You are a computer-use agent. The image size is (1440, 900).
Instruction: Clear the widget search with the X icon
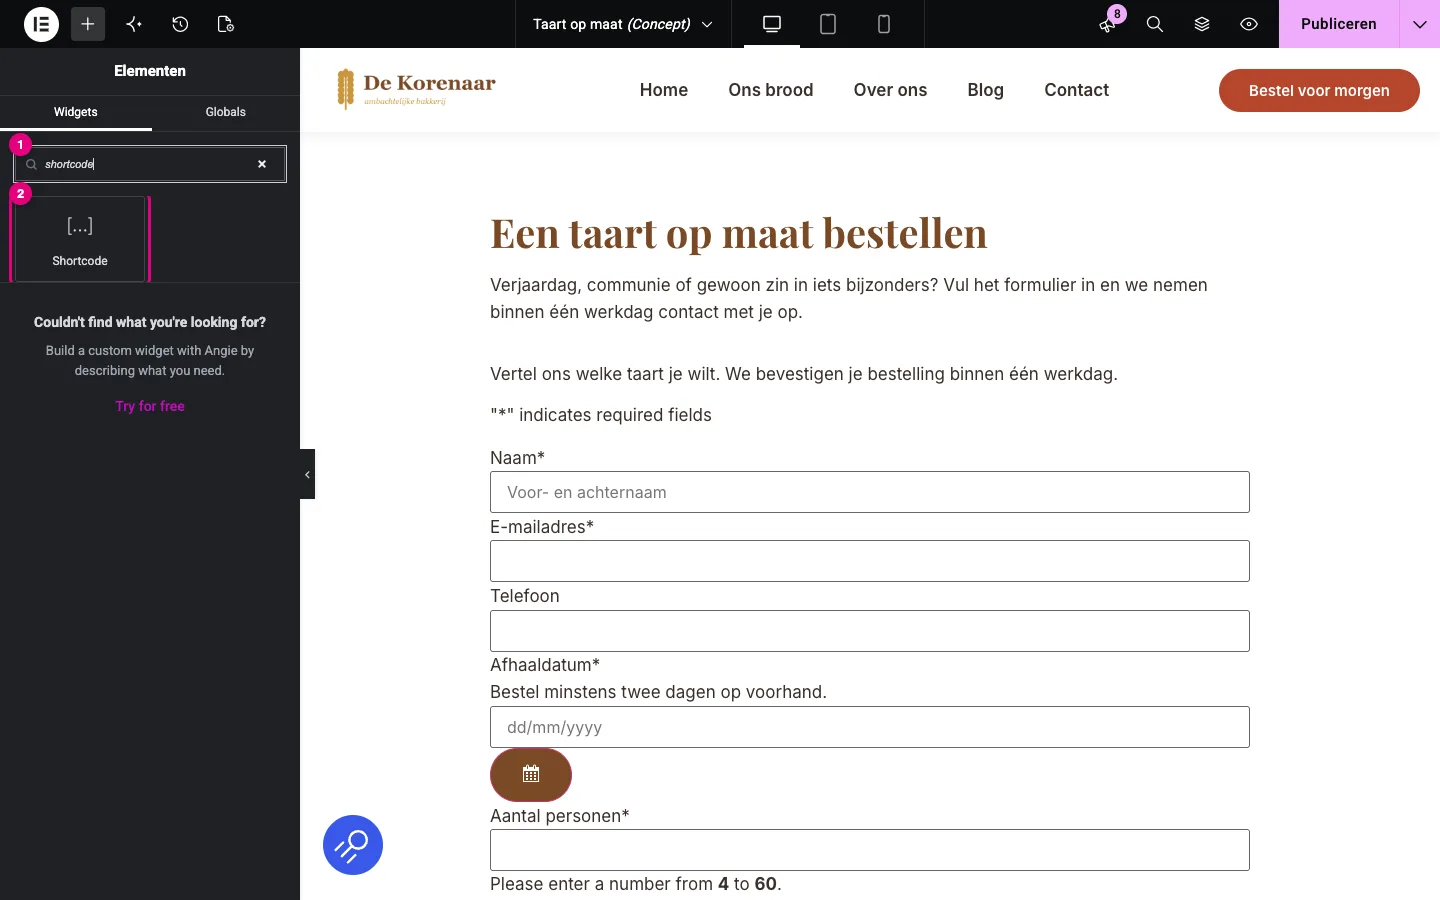(262, 164)
